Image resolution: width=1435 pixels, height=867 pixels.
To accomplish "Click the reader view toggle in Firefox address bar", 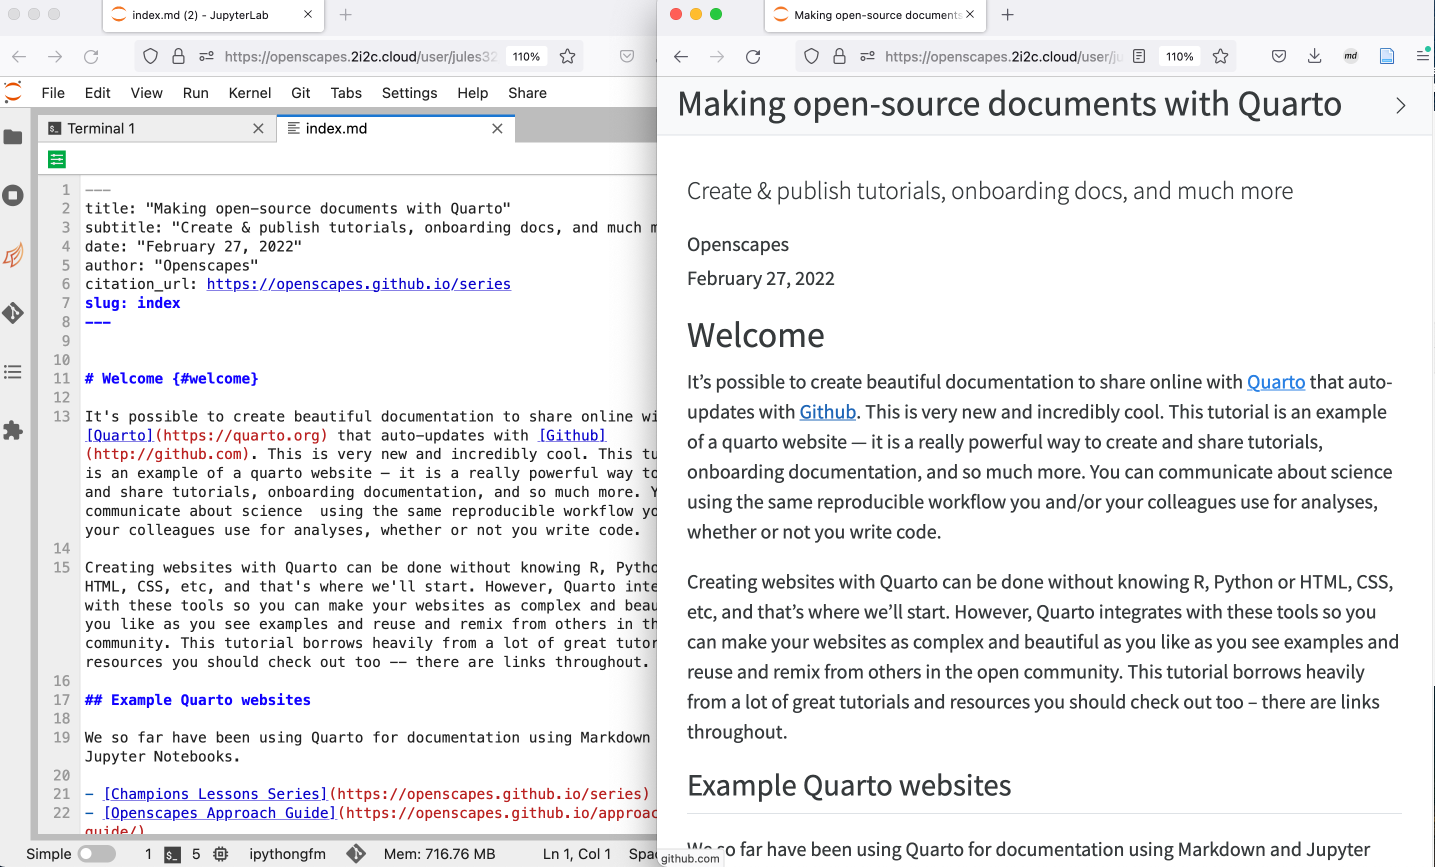I will pos(1139,57).
